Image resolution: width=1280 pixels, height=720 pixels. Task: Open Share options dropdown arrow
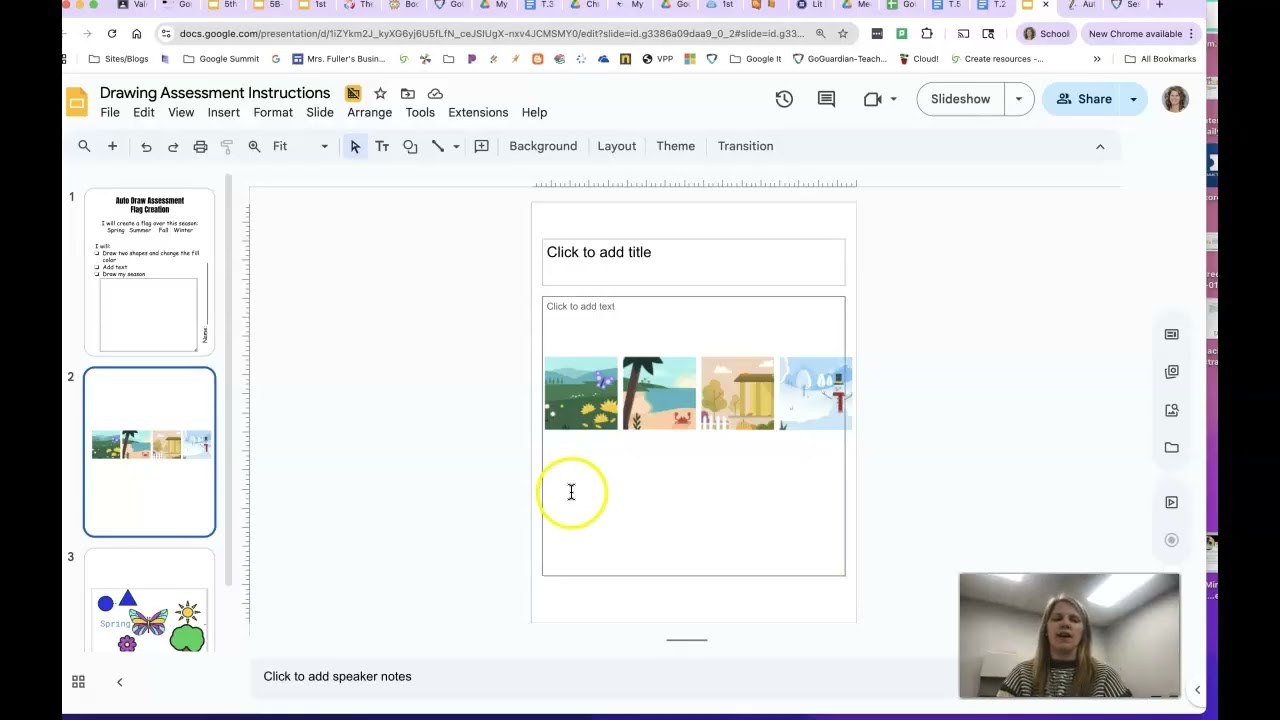(x=1133, y=99)
